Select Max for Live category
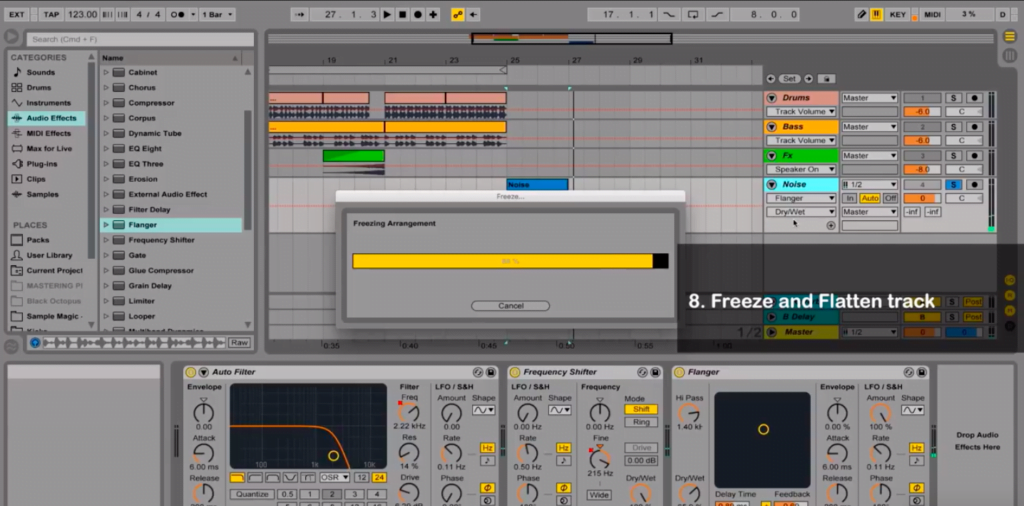 pyautogui.click(x=49, y=149)
